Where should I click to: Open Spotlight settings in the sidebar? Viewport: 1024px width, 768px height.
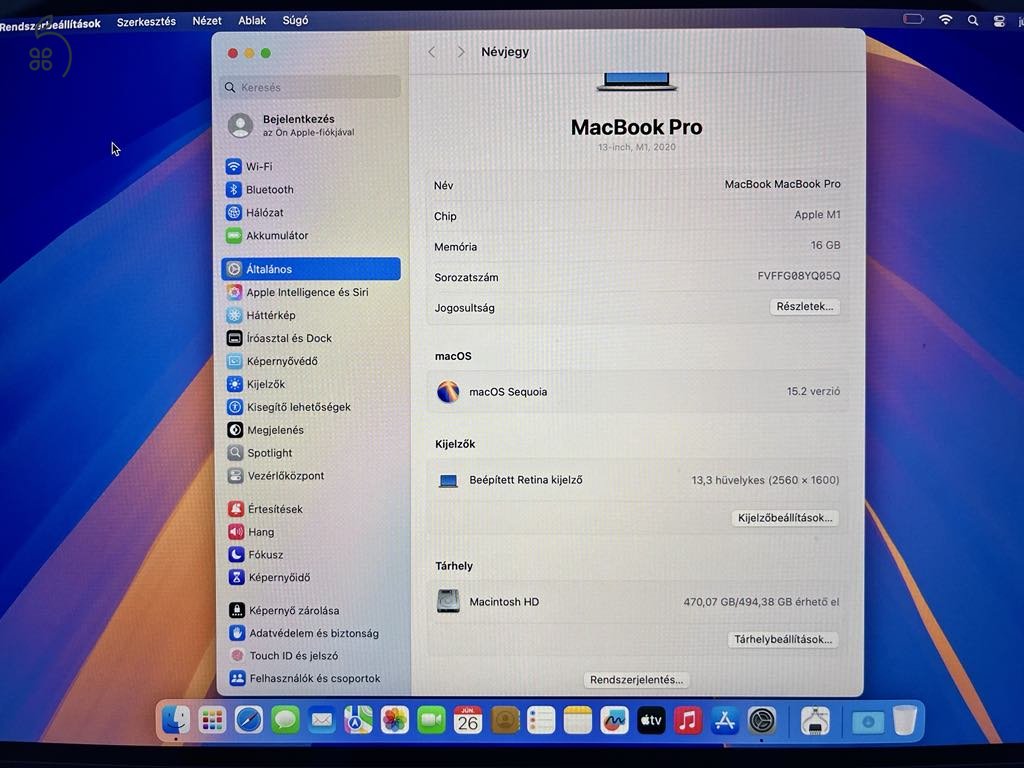point(260,453)
